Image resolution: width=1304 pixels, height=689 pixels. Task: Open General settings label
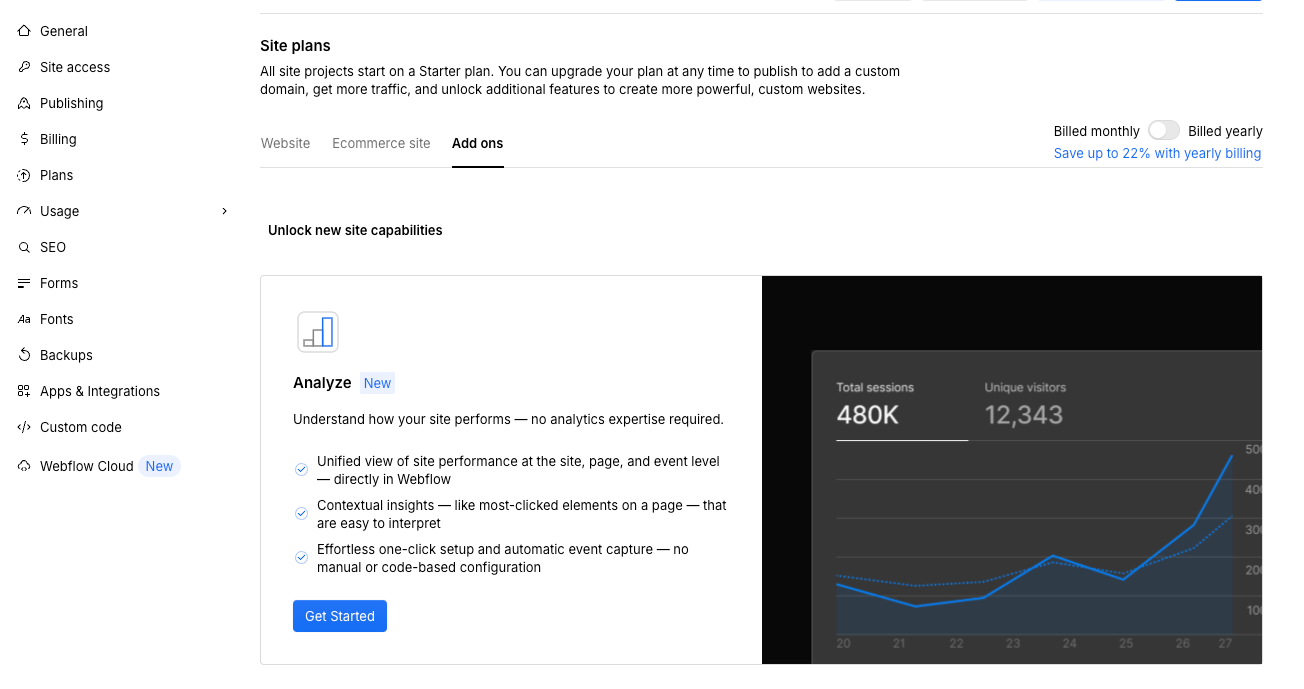(64, 31)
